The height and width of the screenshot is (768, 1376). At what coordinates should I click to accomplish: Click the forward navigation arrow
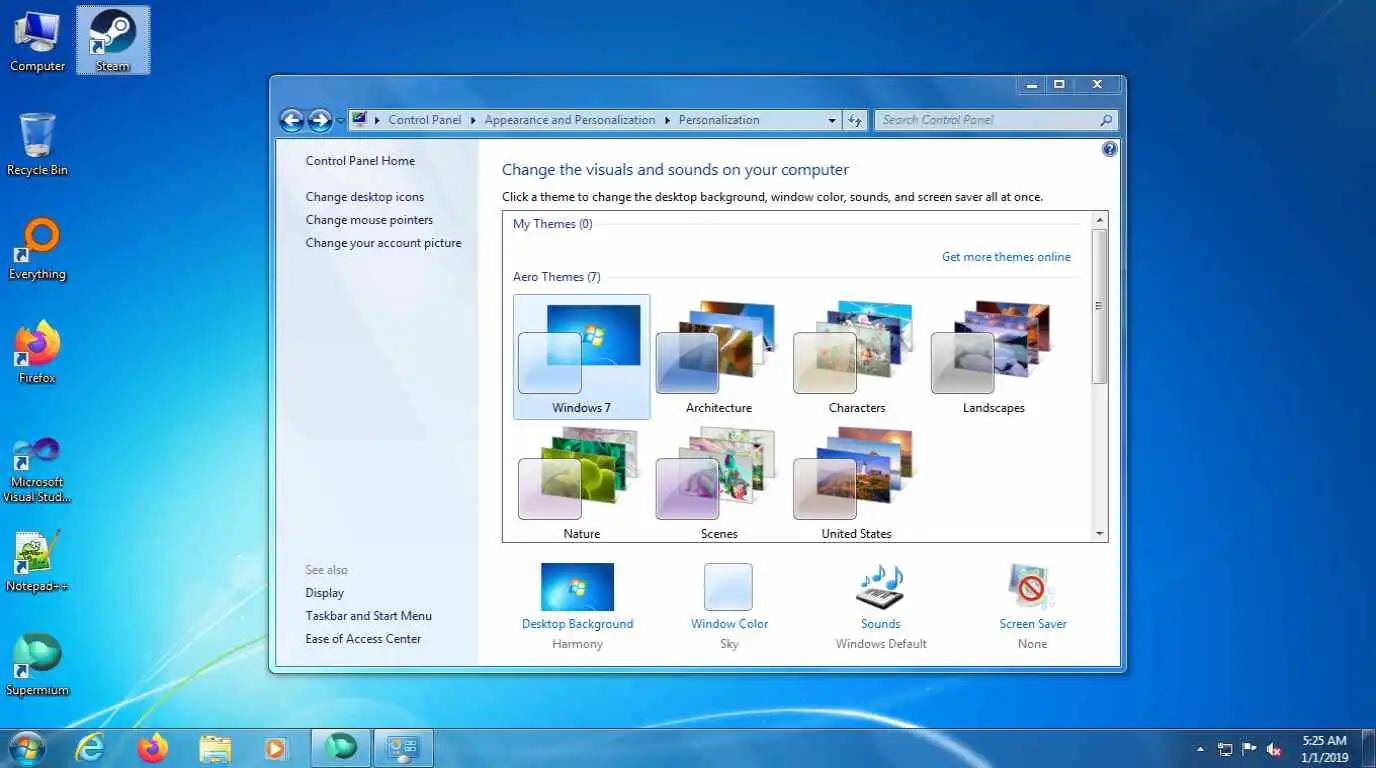click(x=320, y=121)
